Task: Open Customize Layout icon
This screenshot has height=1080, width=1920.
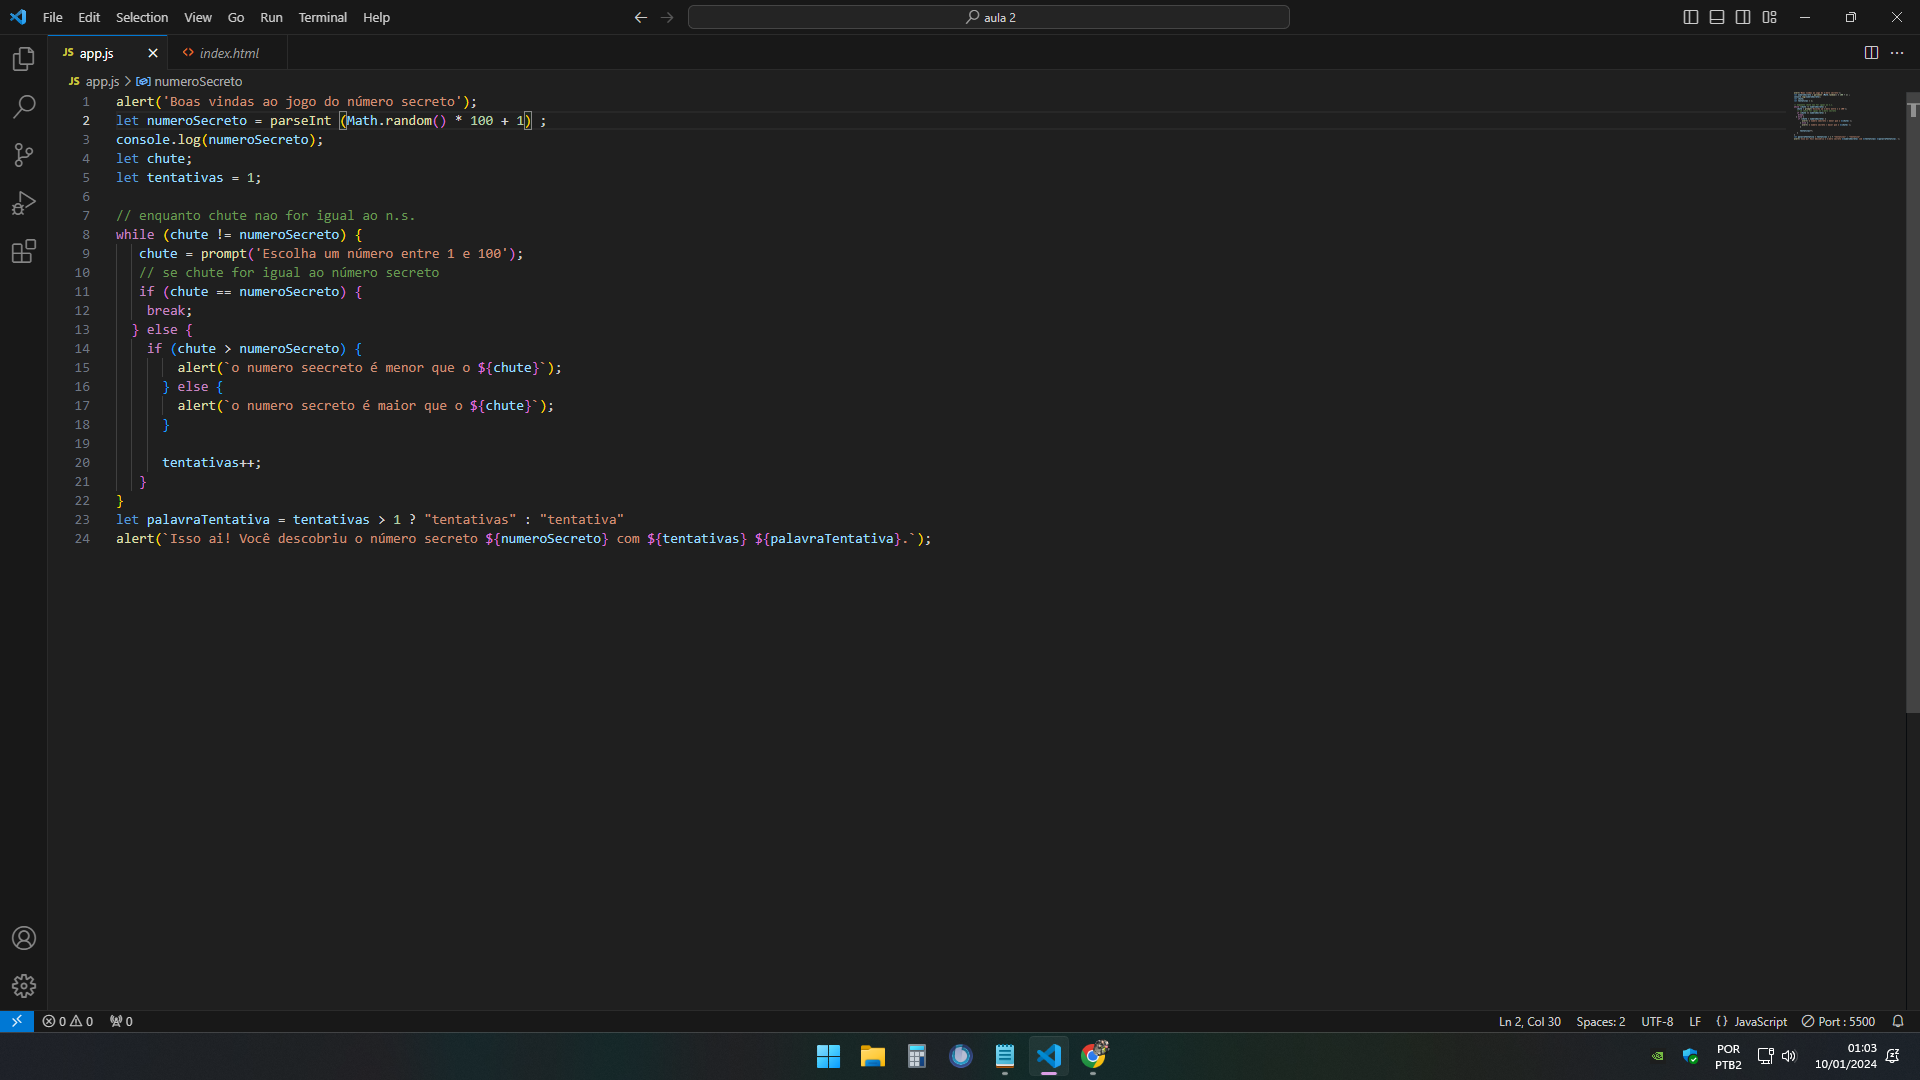Action: click(1770, 17)
